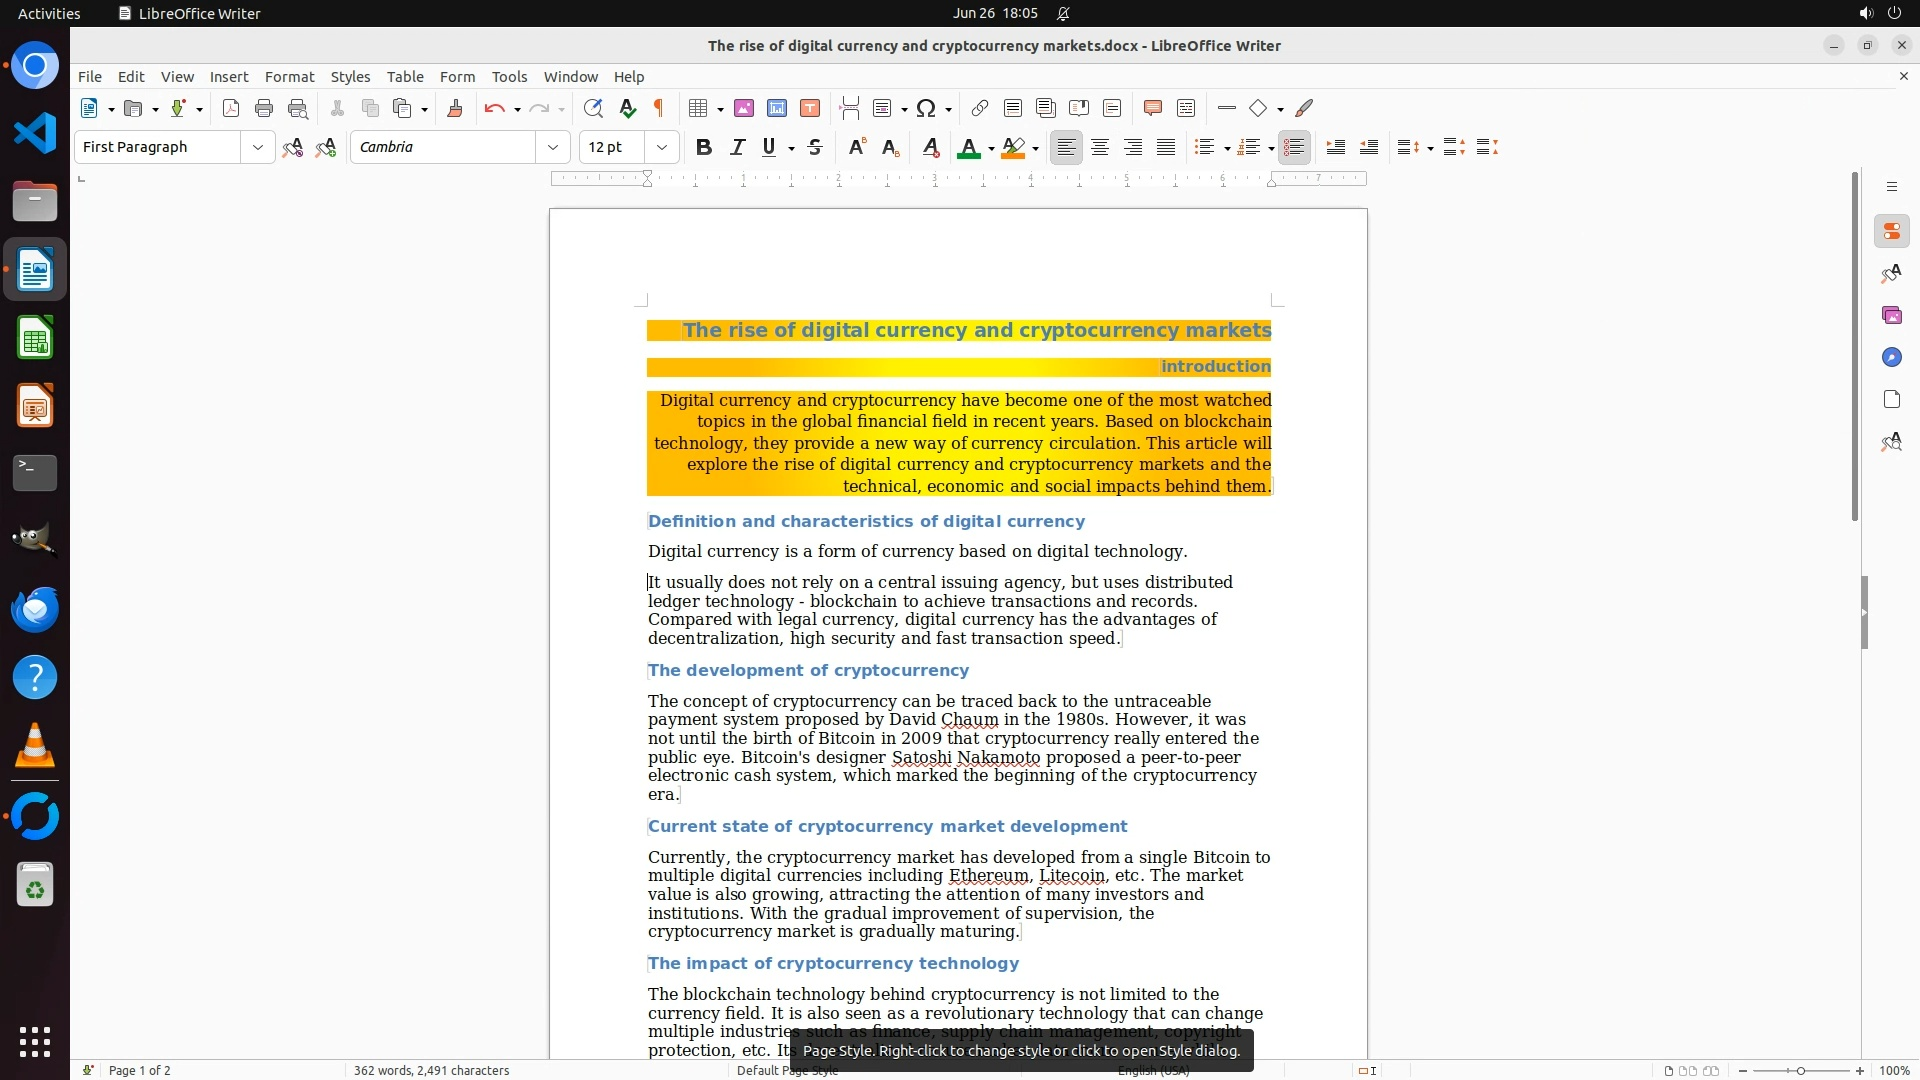Click the zoom slider in status bar
The image size is (1920, 1080).
1800,1071
